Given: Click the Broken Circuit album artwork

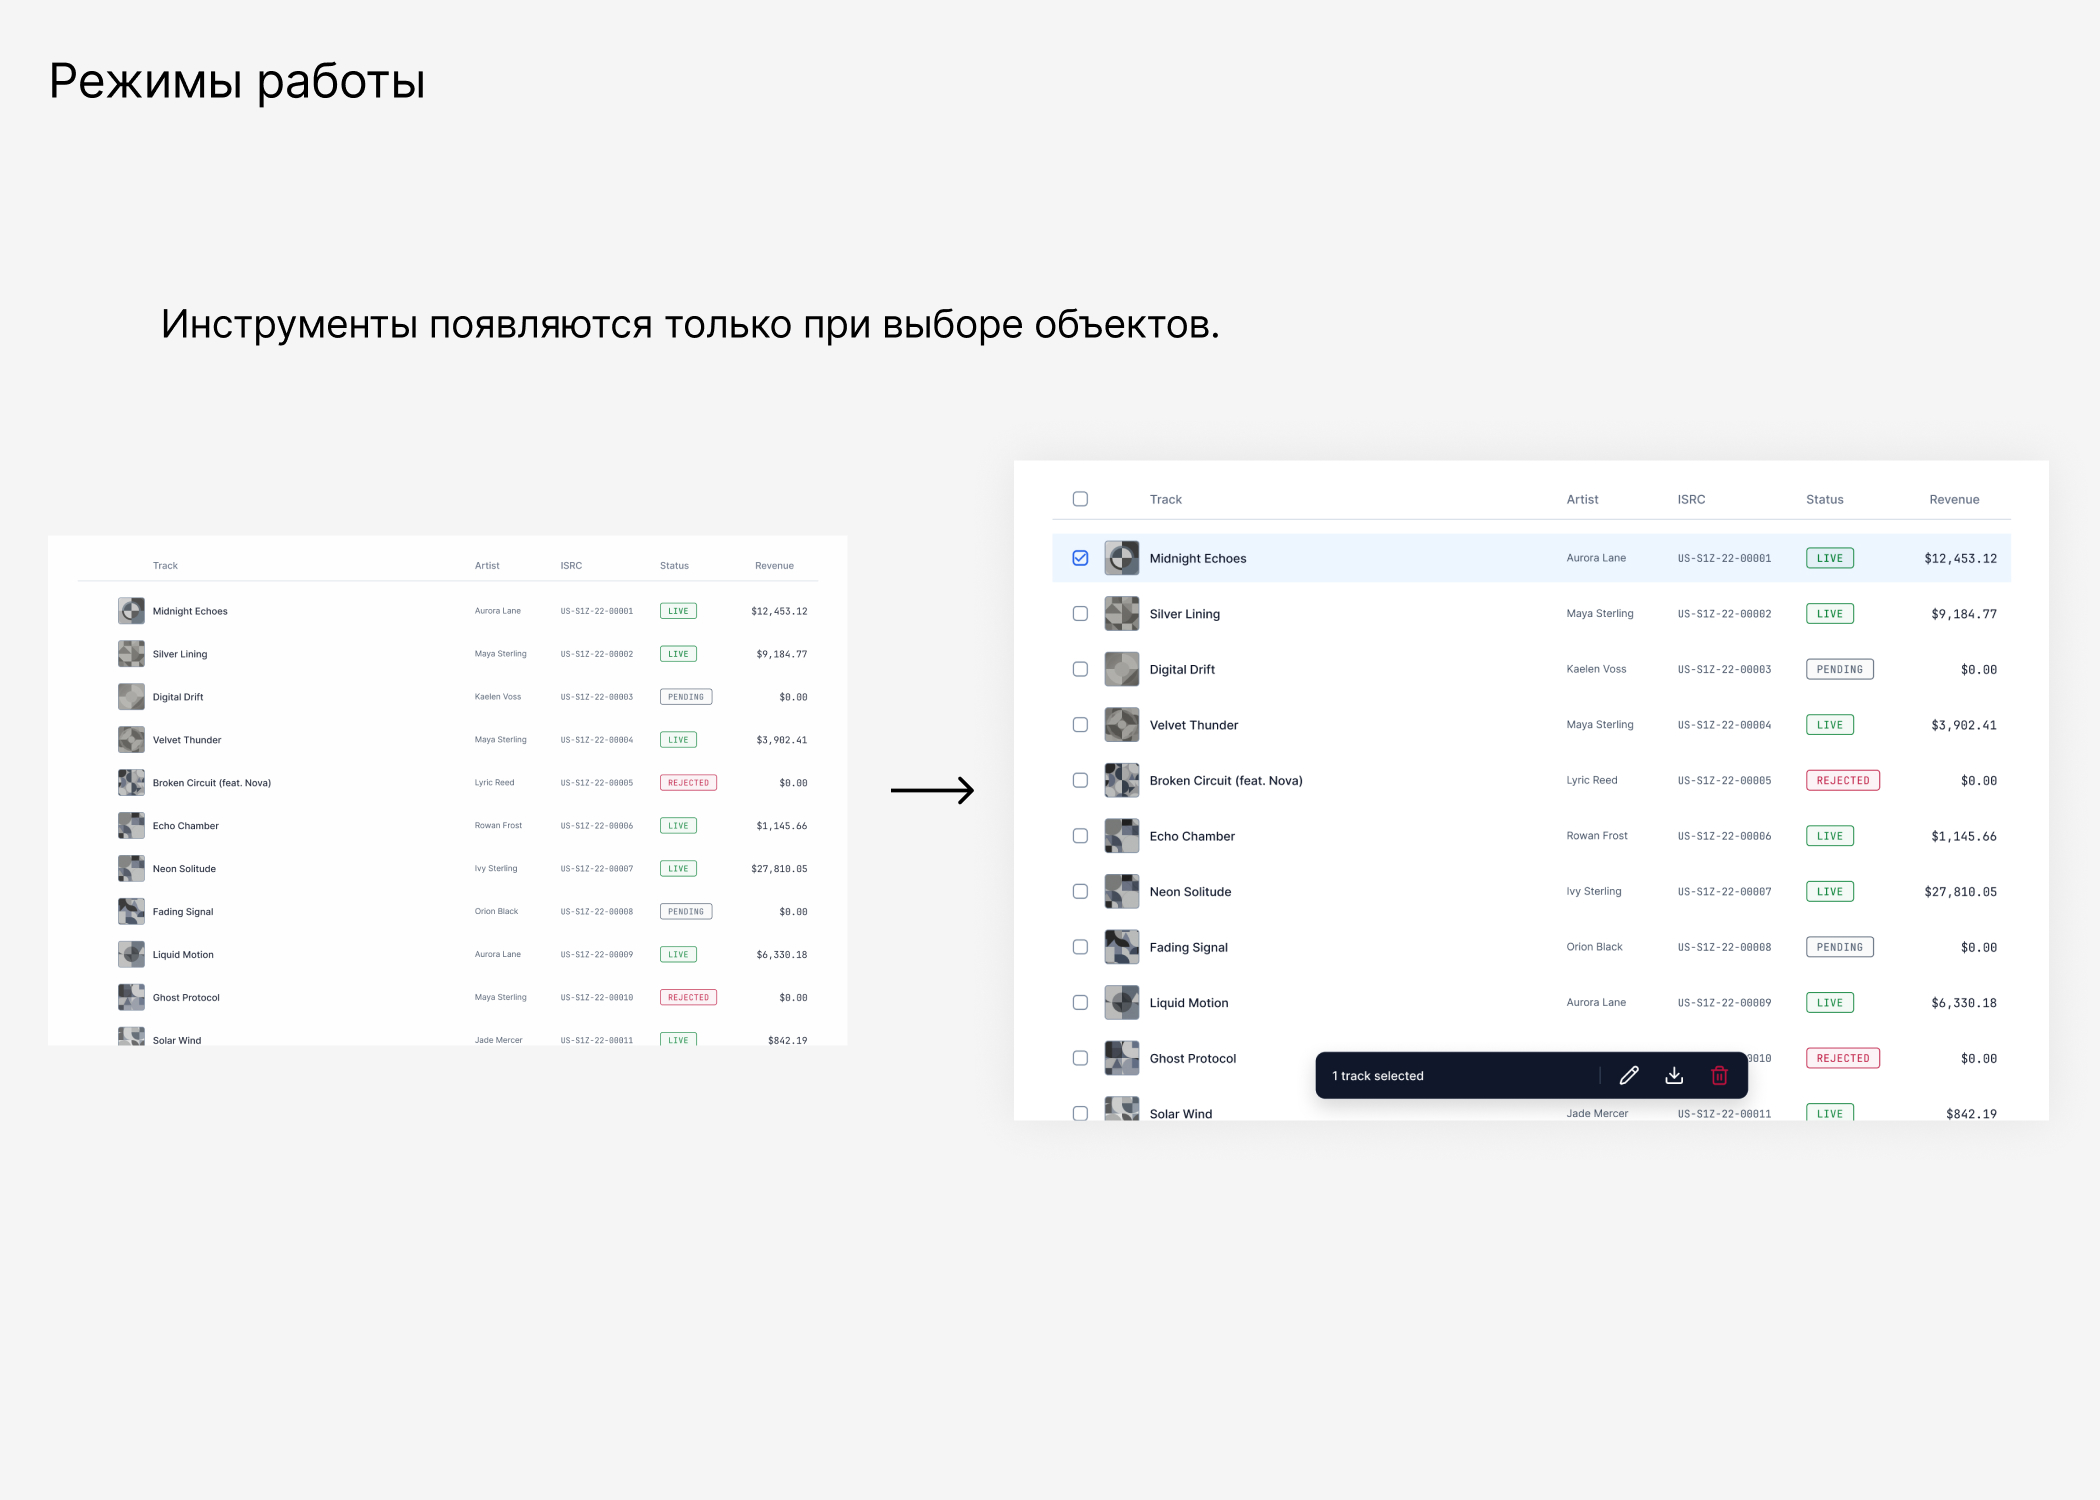Looking at the screenshot, I should [1121, 780].
